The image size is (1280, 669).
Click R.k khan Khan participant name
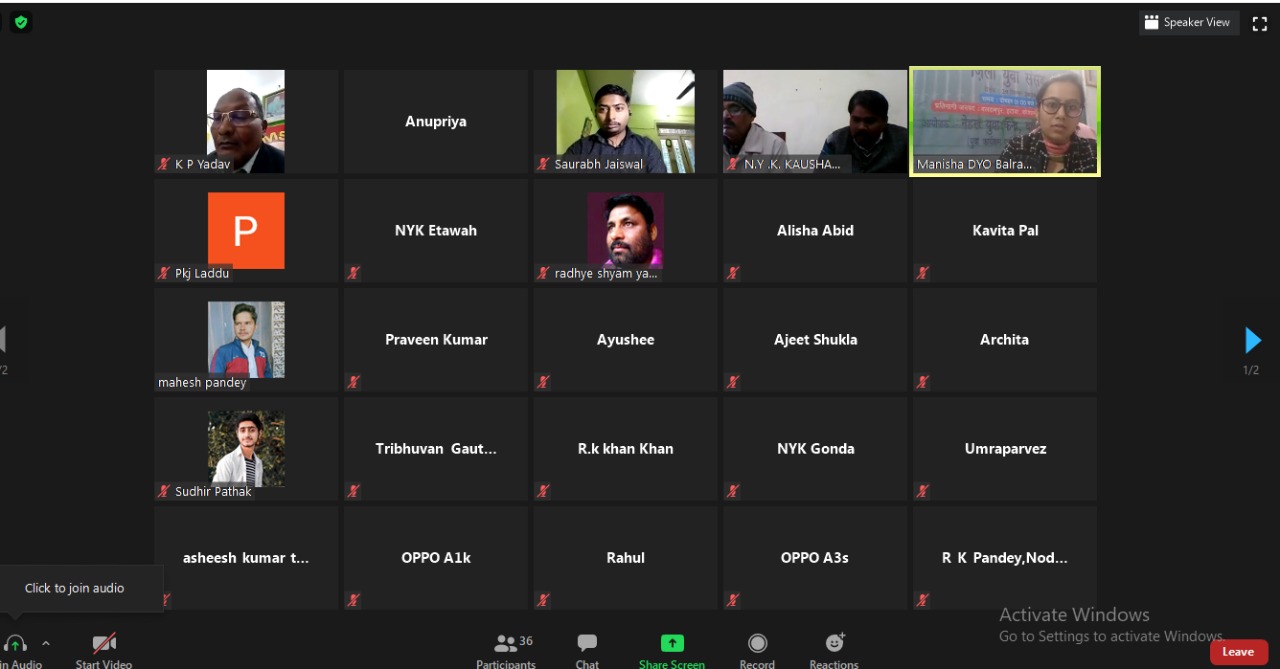[x=626, y=448]
